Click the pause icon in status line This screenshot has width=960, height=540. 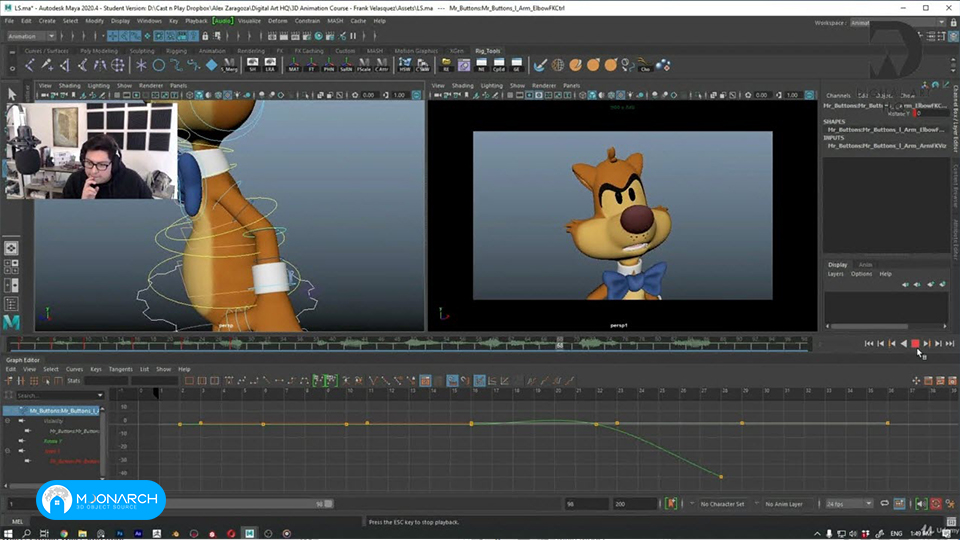pos(353,36)
